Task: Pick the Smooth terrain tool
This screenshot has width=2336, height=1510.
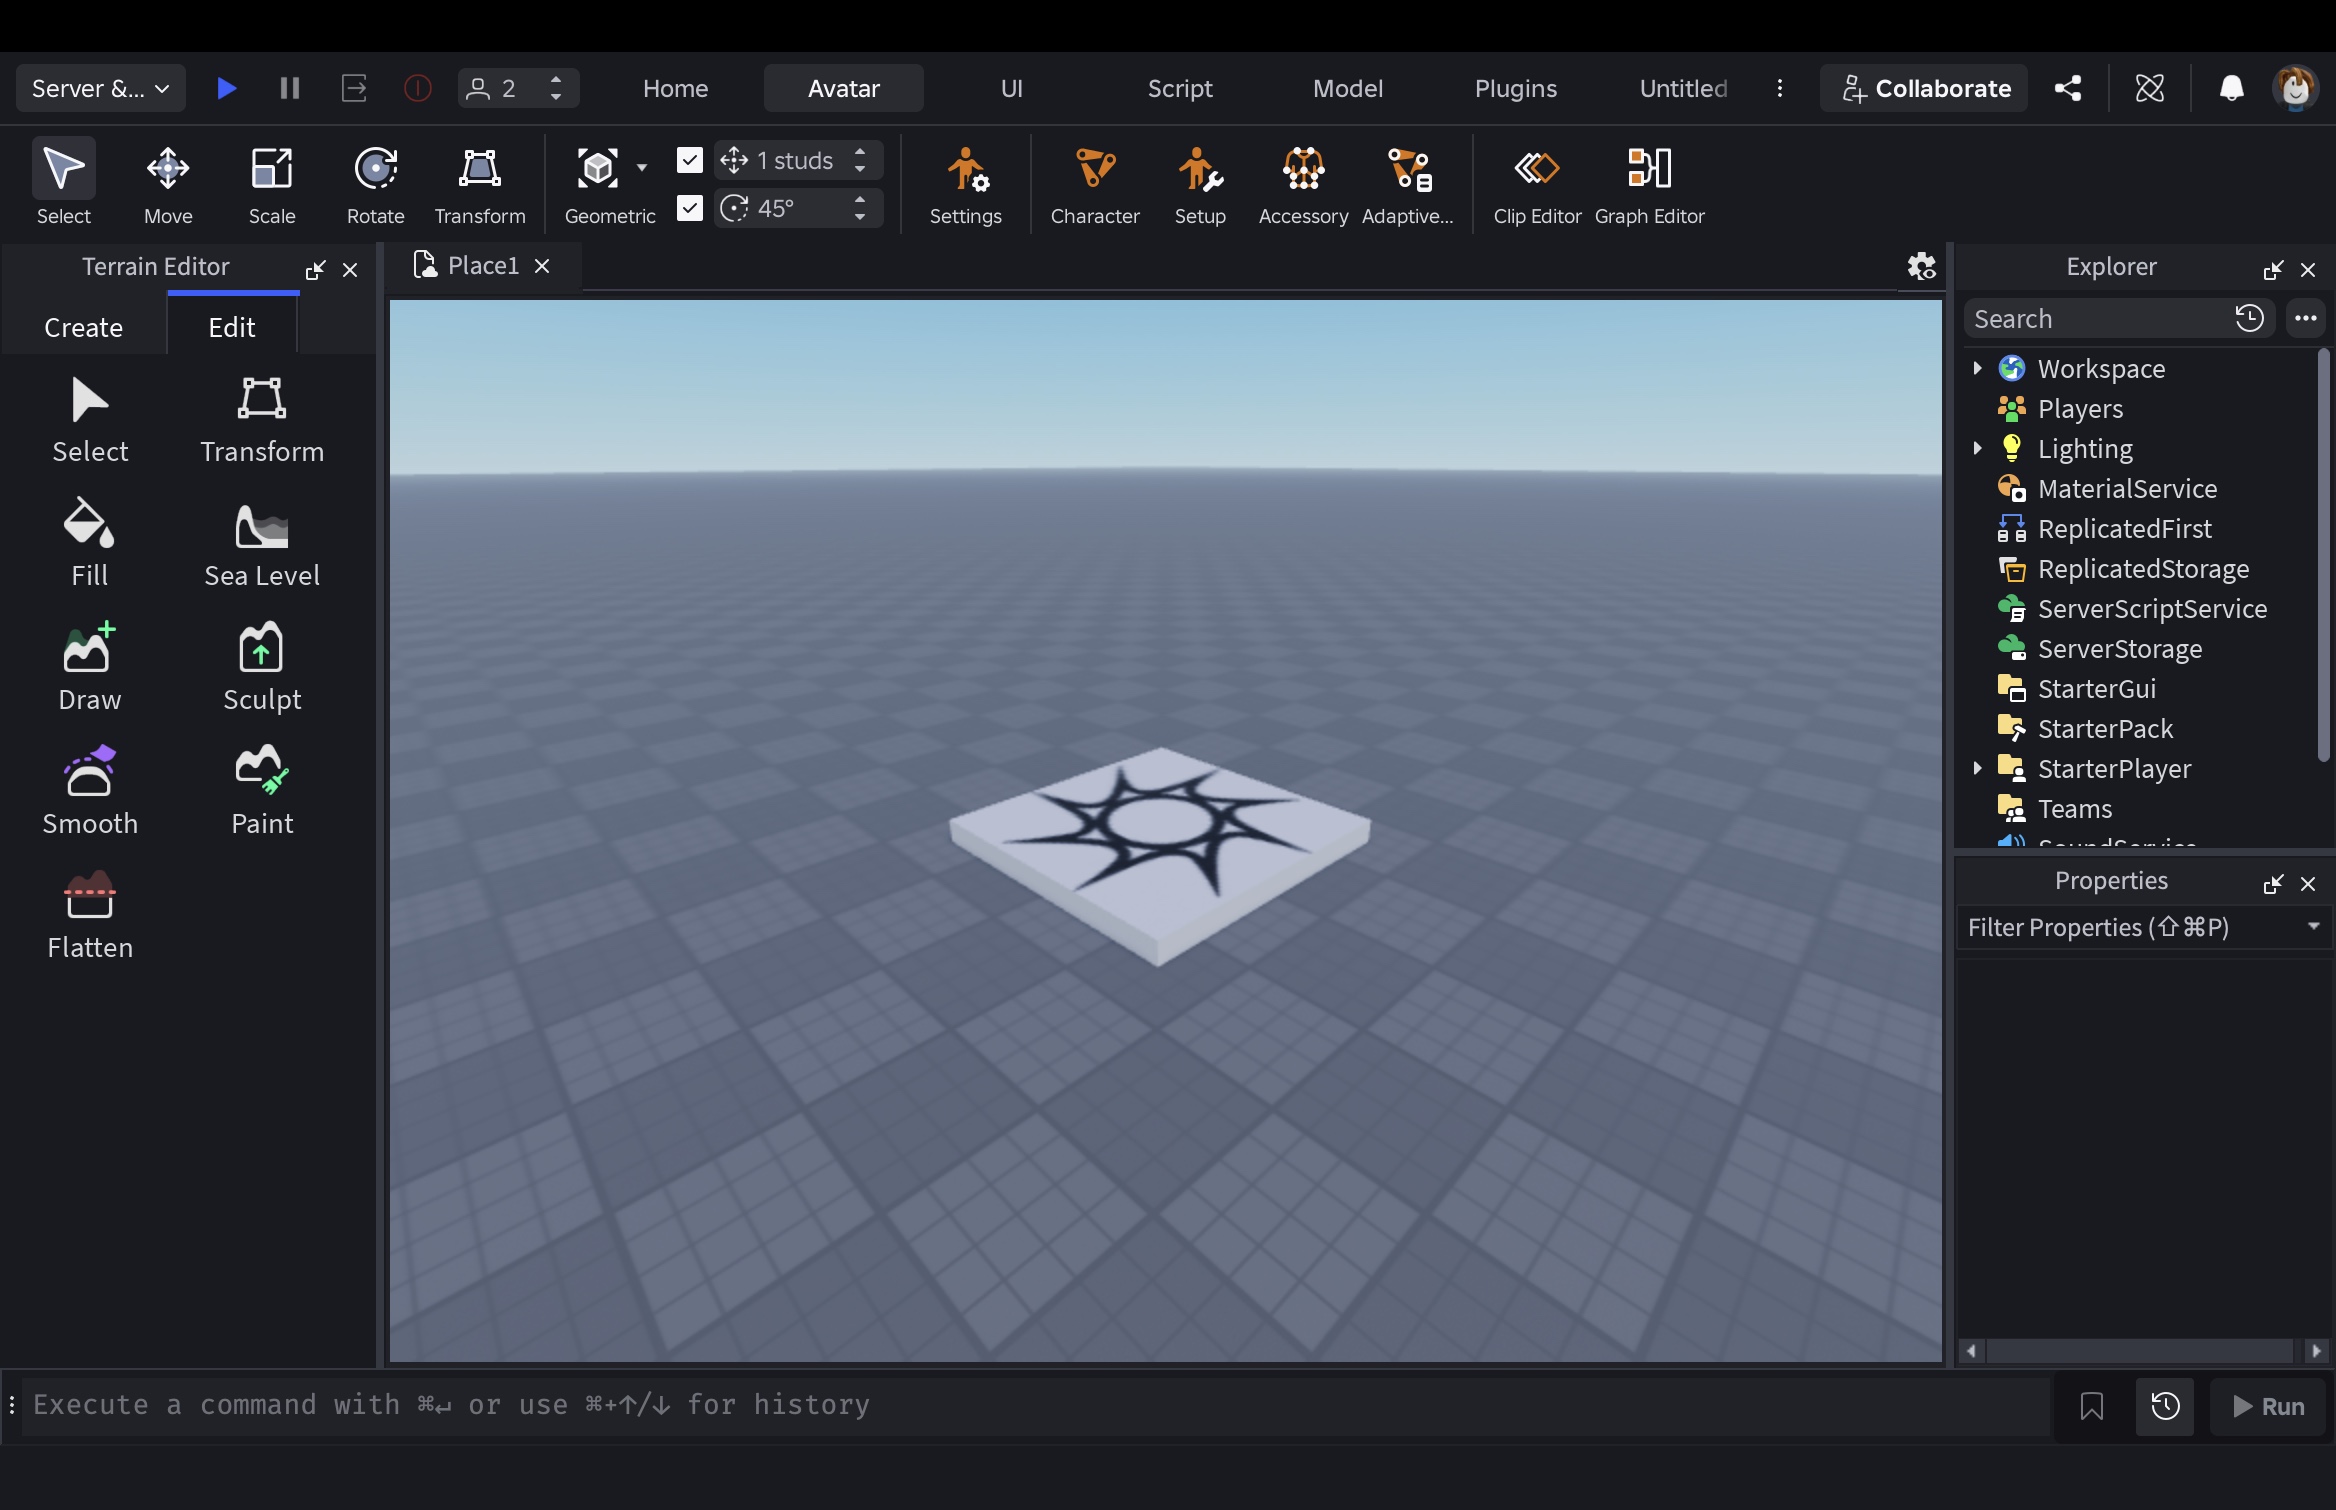Action: coord(90,791)
